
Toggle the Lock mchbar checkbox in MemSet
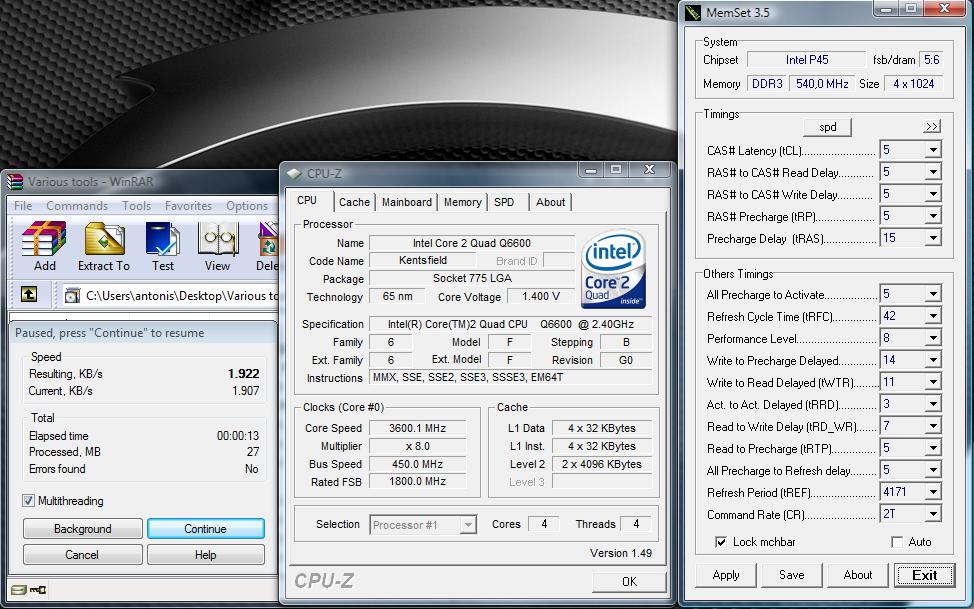(721, 542)
